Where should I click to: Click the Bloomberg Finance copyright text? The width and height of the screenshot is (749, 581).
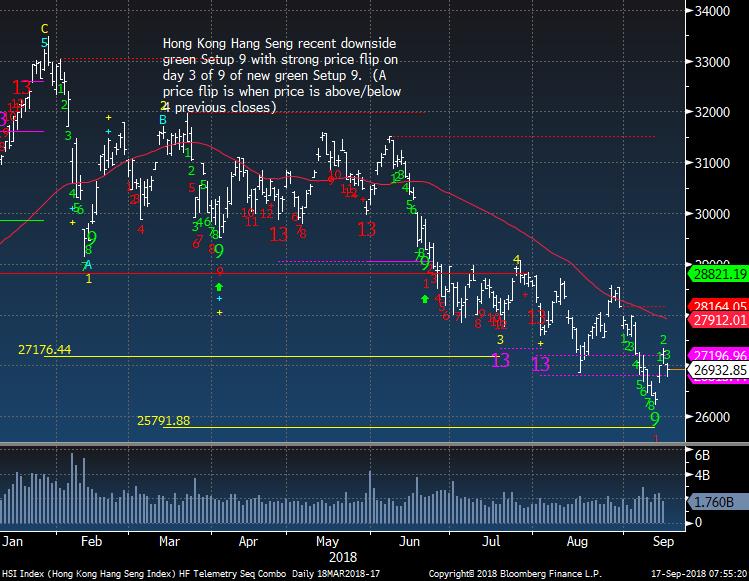pos(515,573)
